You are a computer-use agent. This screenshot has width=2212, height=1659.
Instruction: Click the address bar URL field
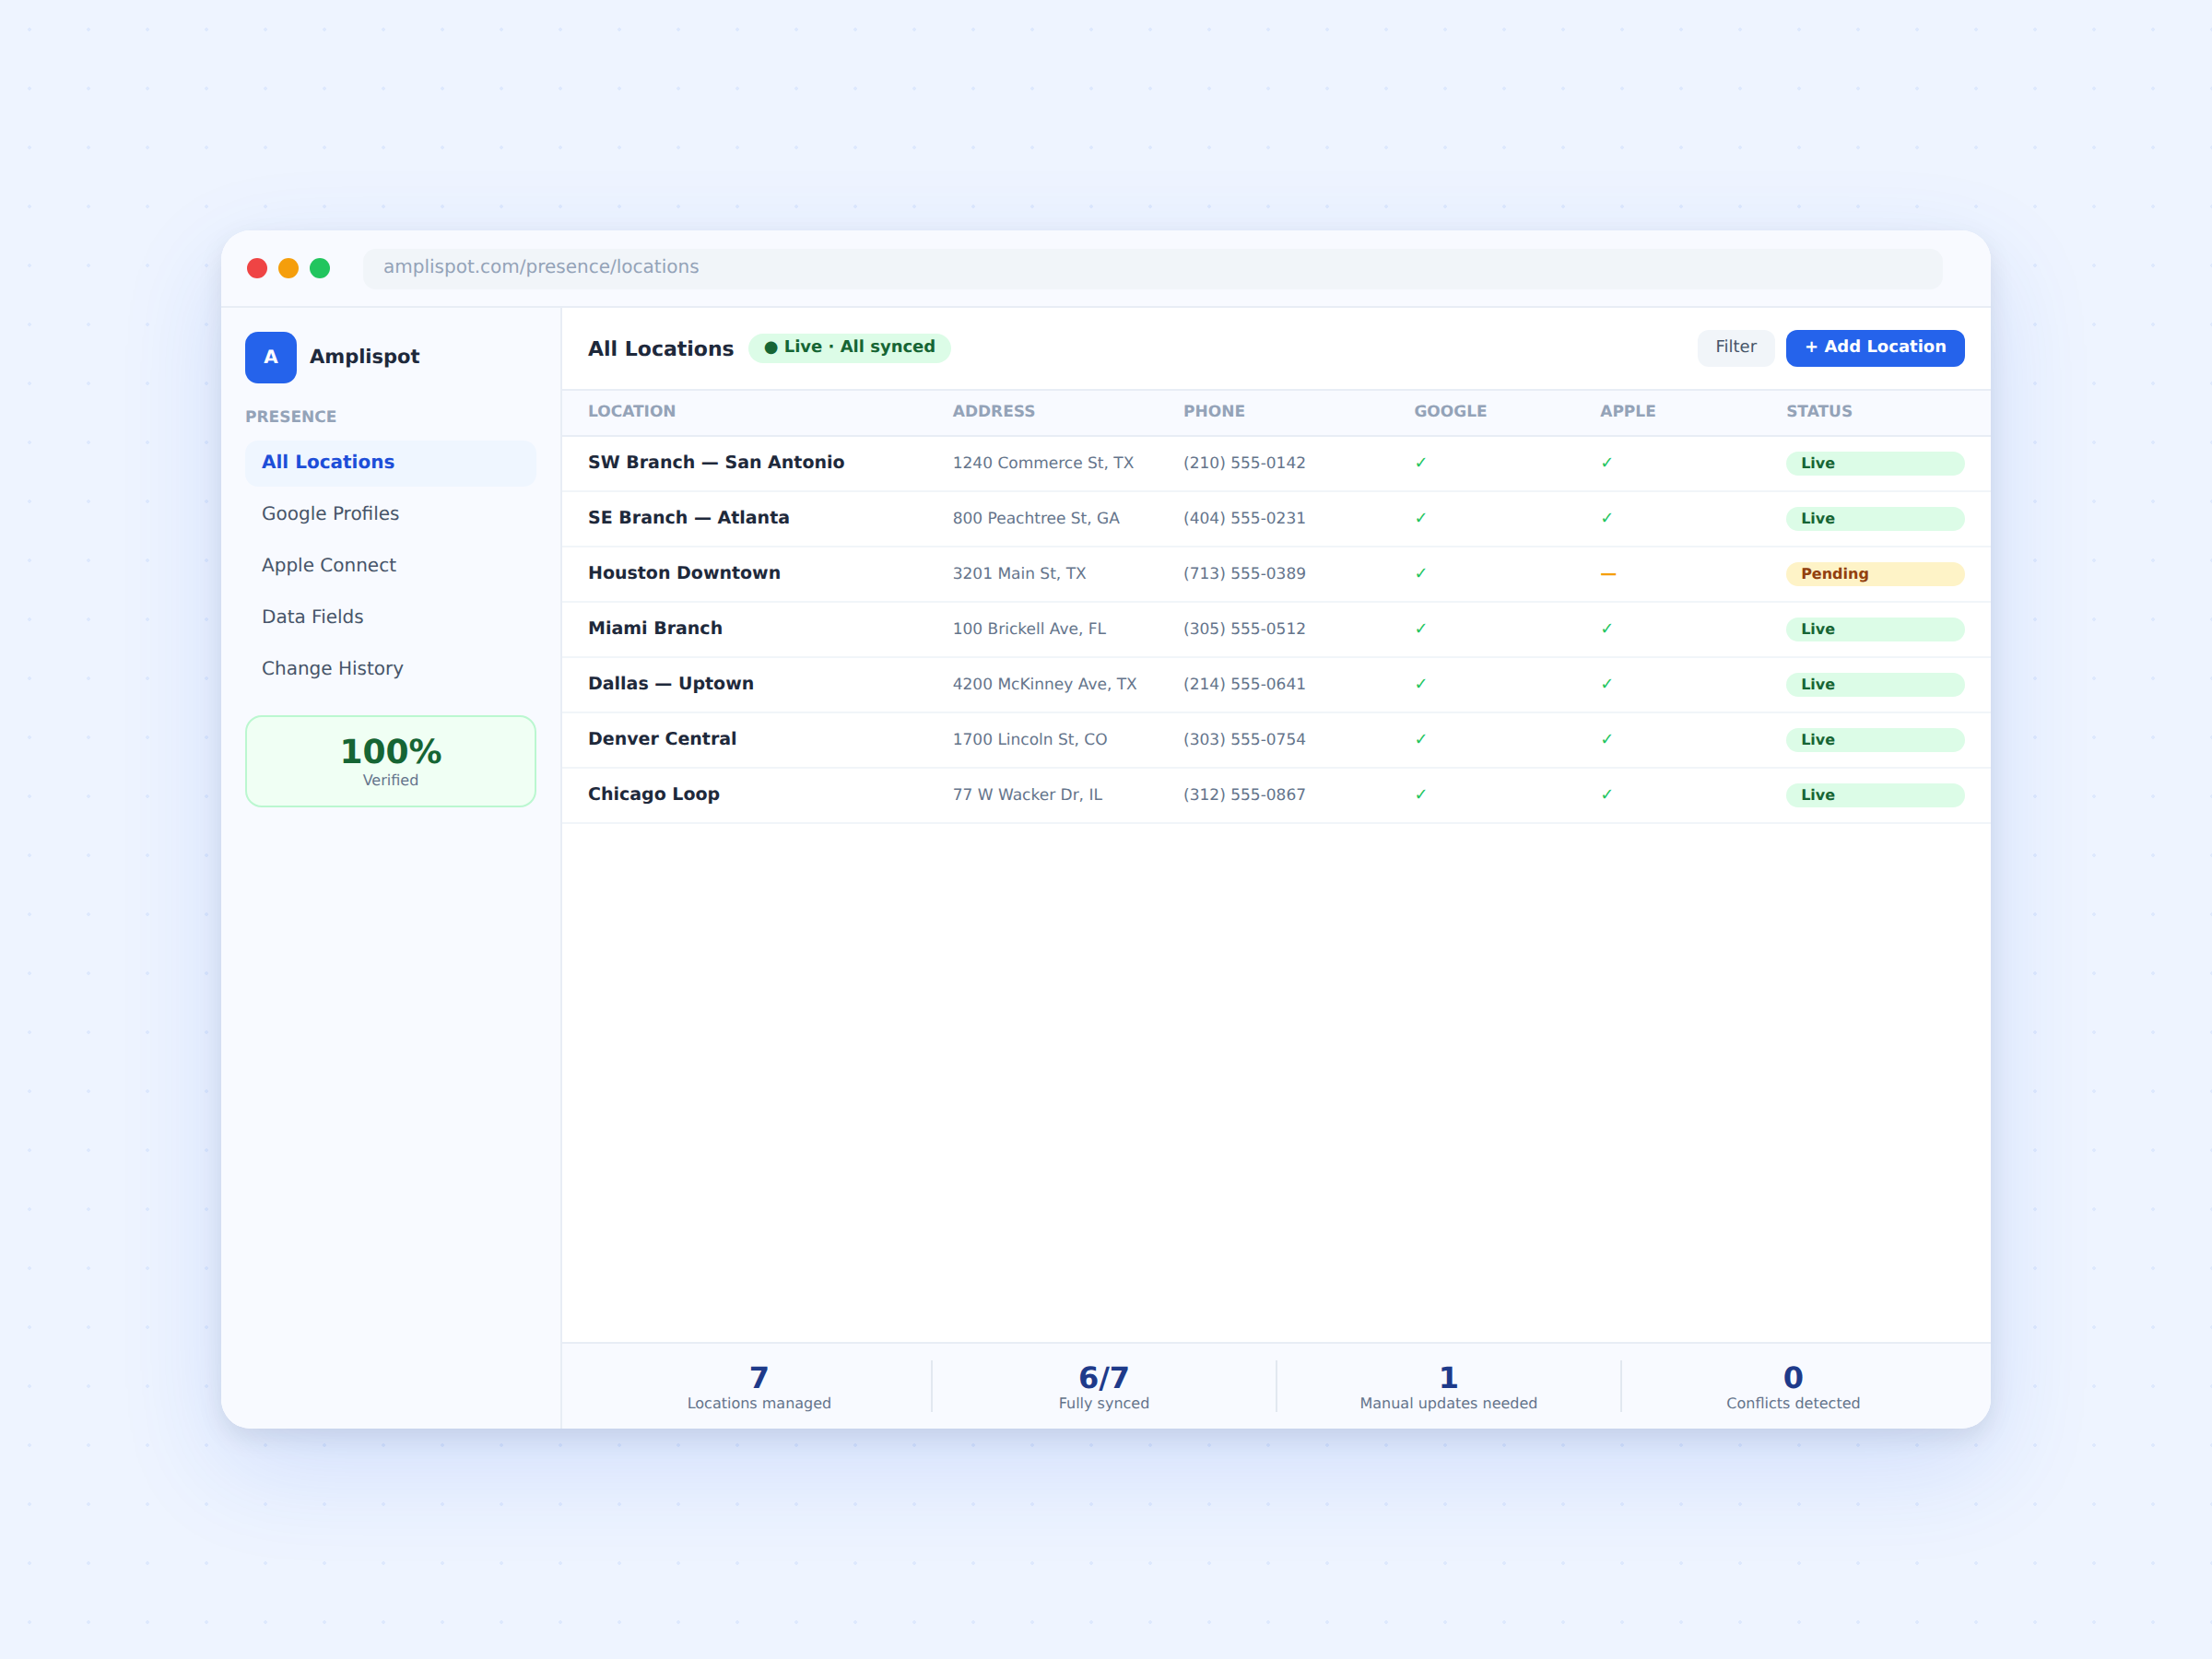point(1152,267)
